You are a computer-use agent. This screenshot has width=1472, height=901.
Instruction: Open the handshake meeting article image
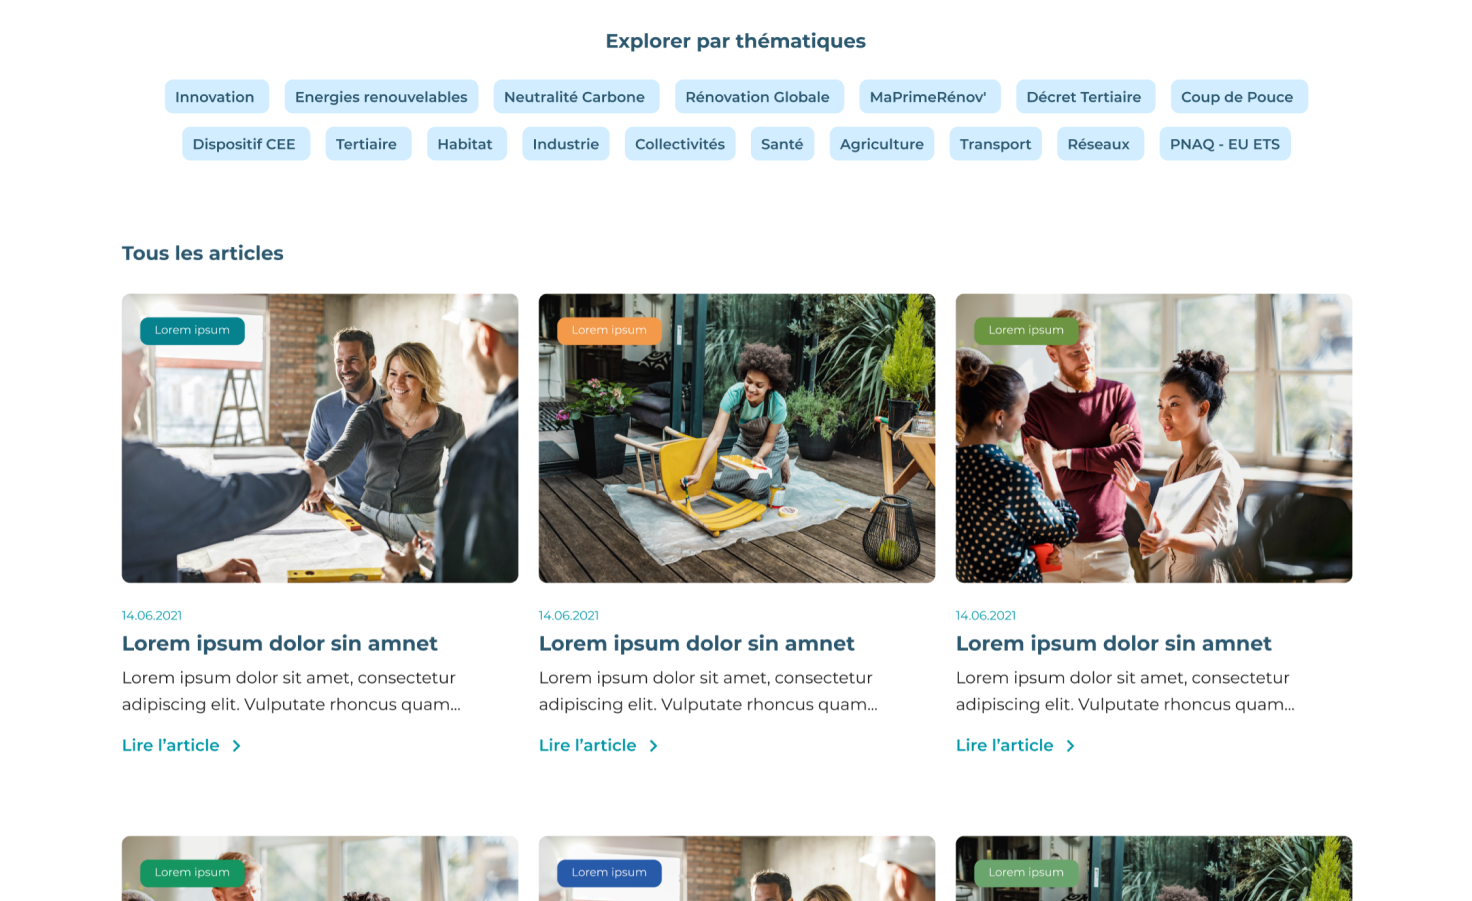pos(320,438)
